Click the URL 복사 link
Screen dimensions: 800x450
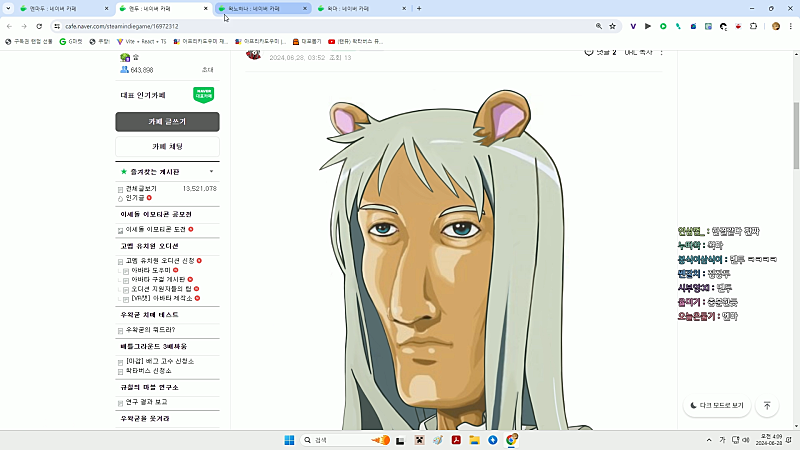(638, 53)
